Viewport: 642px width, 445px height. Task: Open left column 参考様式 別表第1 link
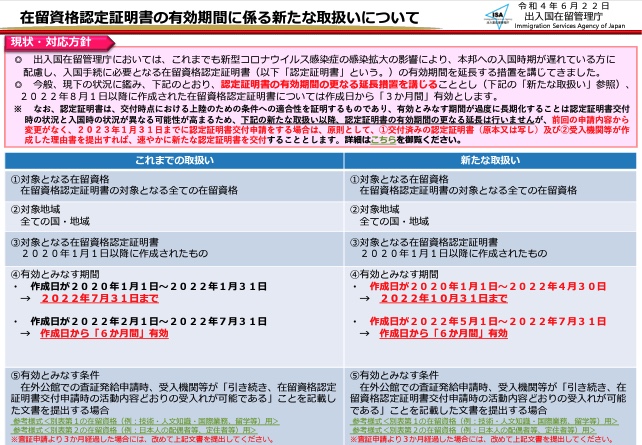click(x=130, y=422)
